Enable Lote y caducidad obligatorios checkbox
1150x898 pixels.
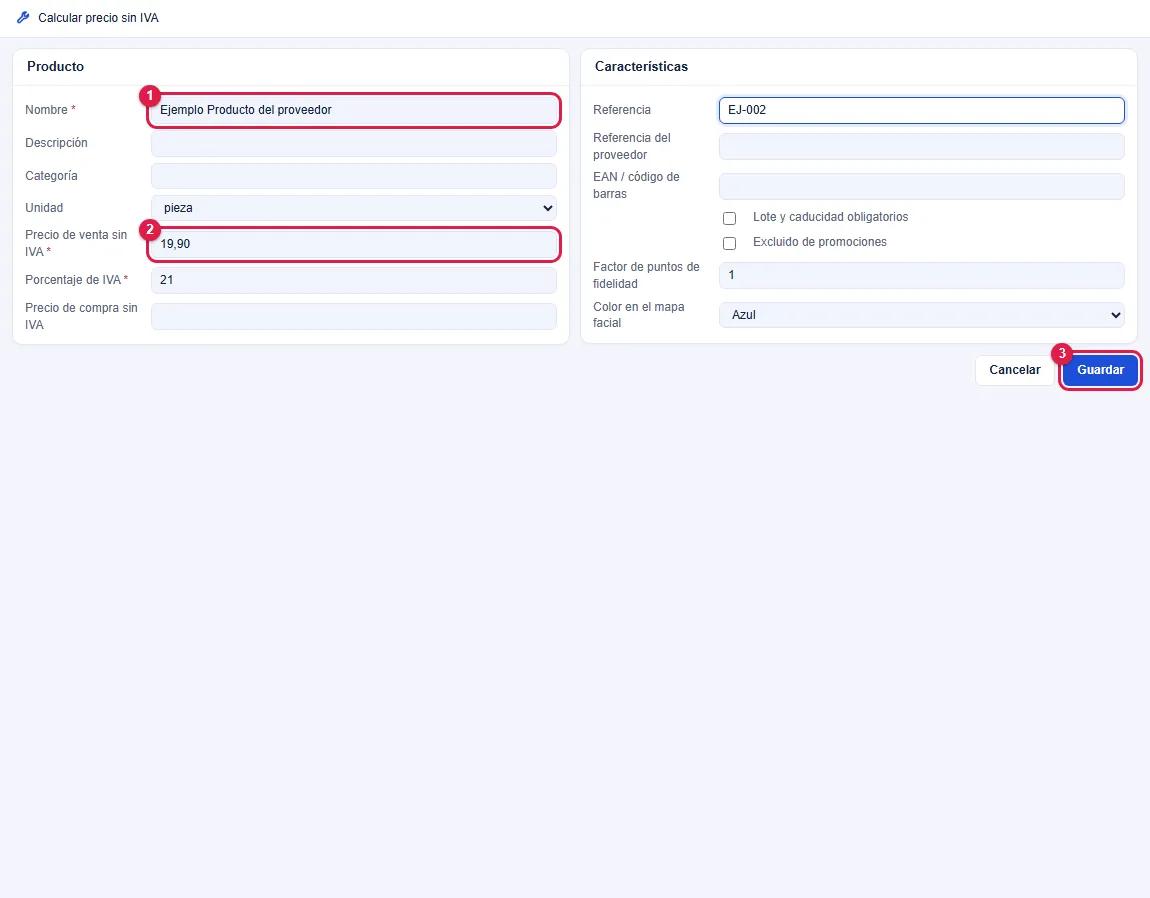(x=729, y=218)
